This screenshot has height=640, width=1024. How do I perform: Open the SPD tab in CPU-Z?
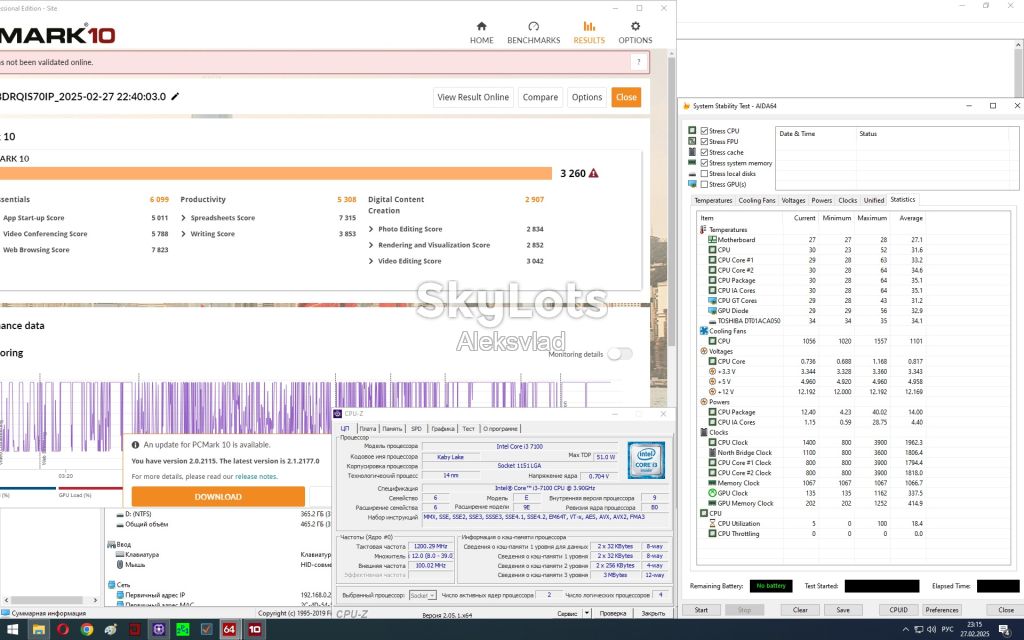point(416,428)
